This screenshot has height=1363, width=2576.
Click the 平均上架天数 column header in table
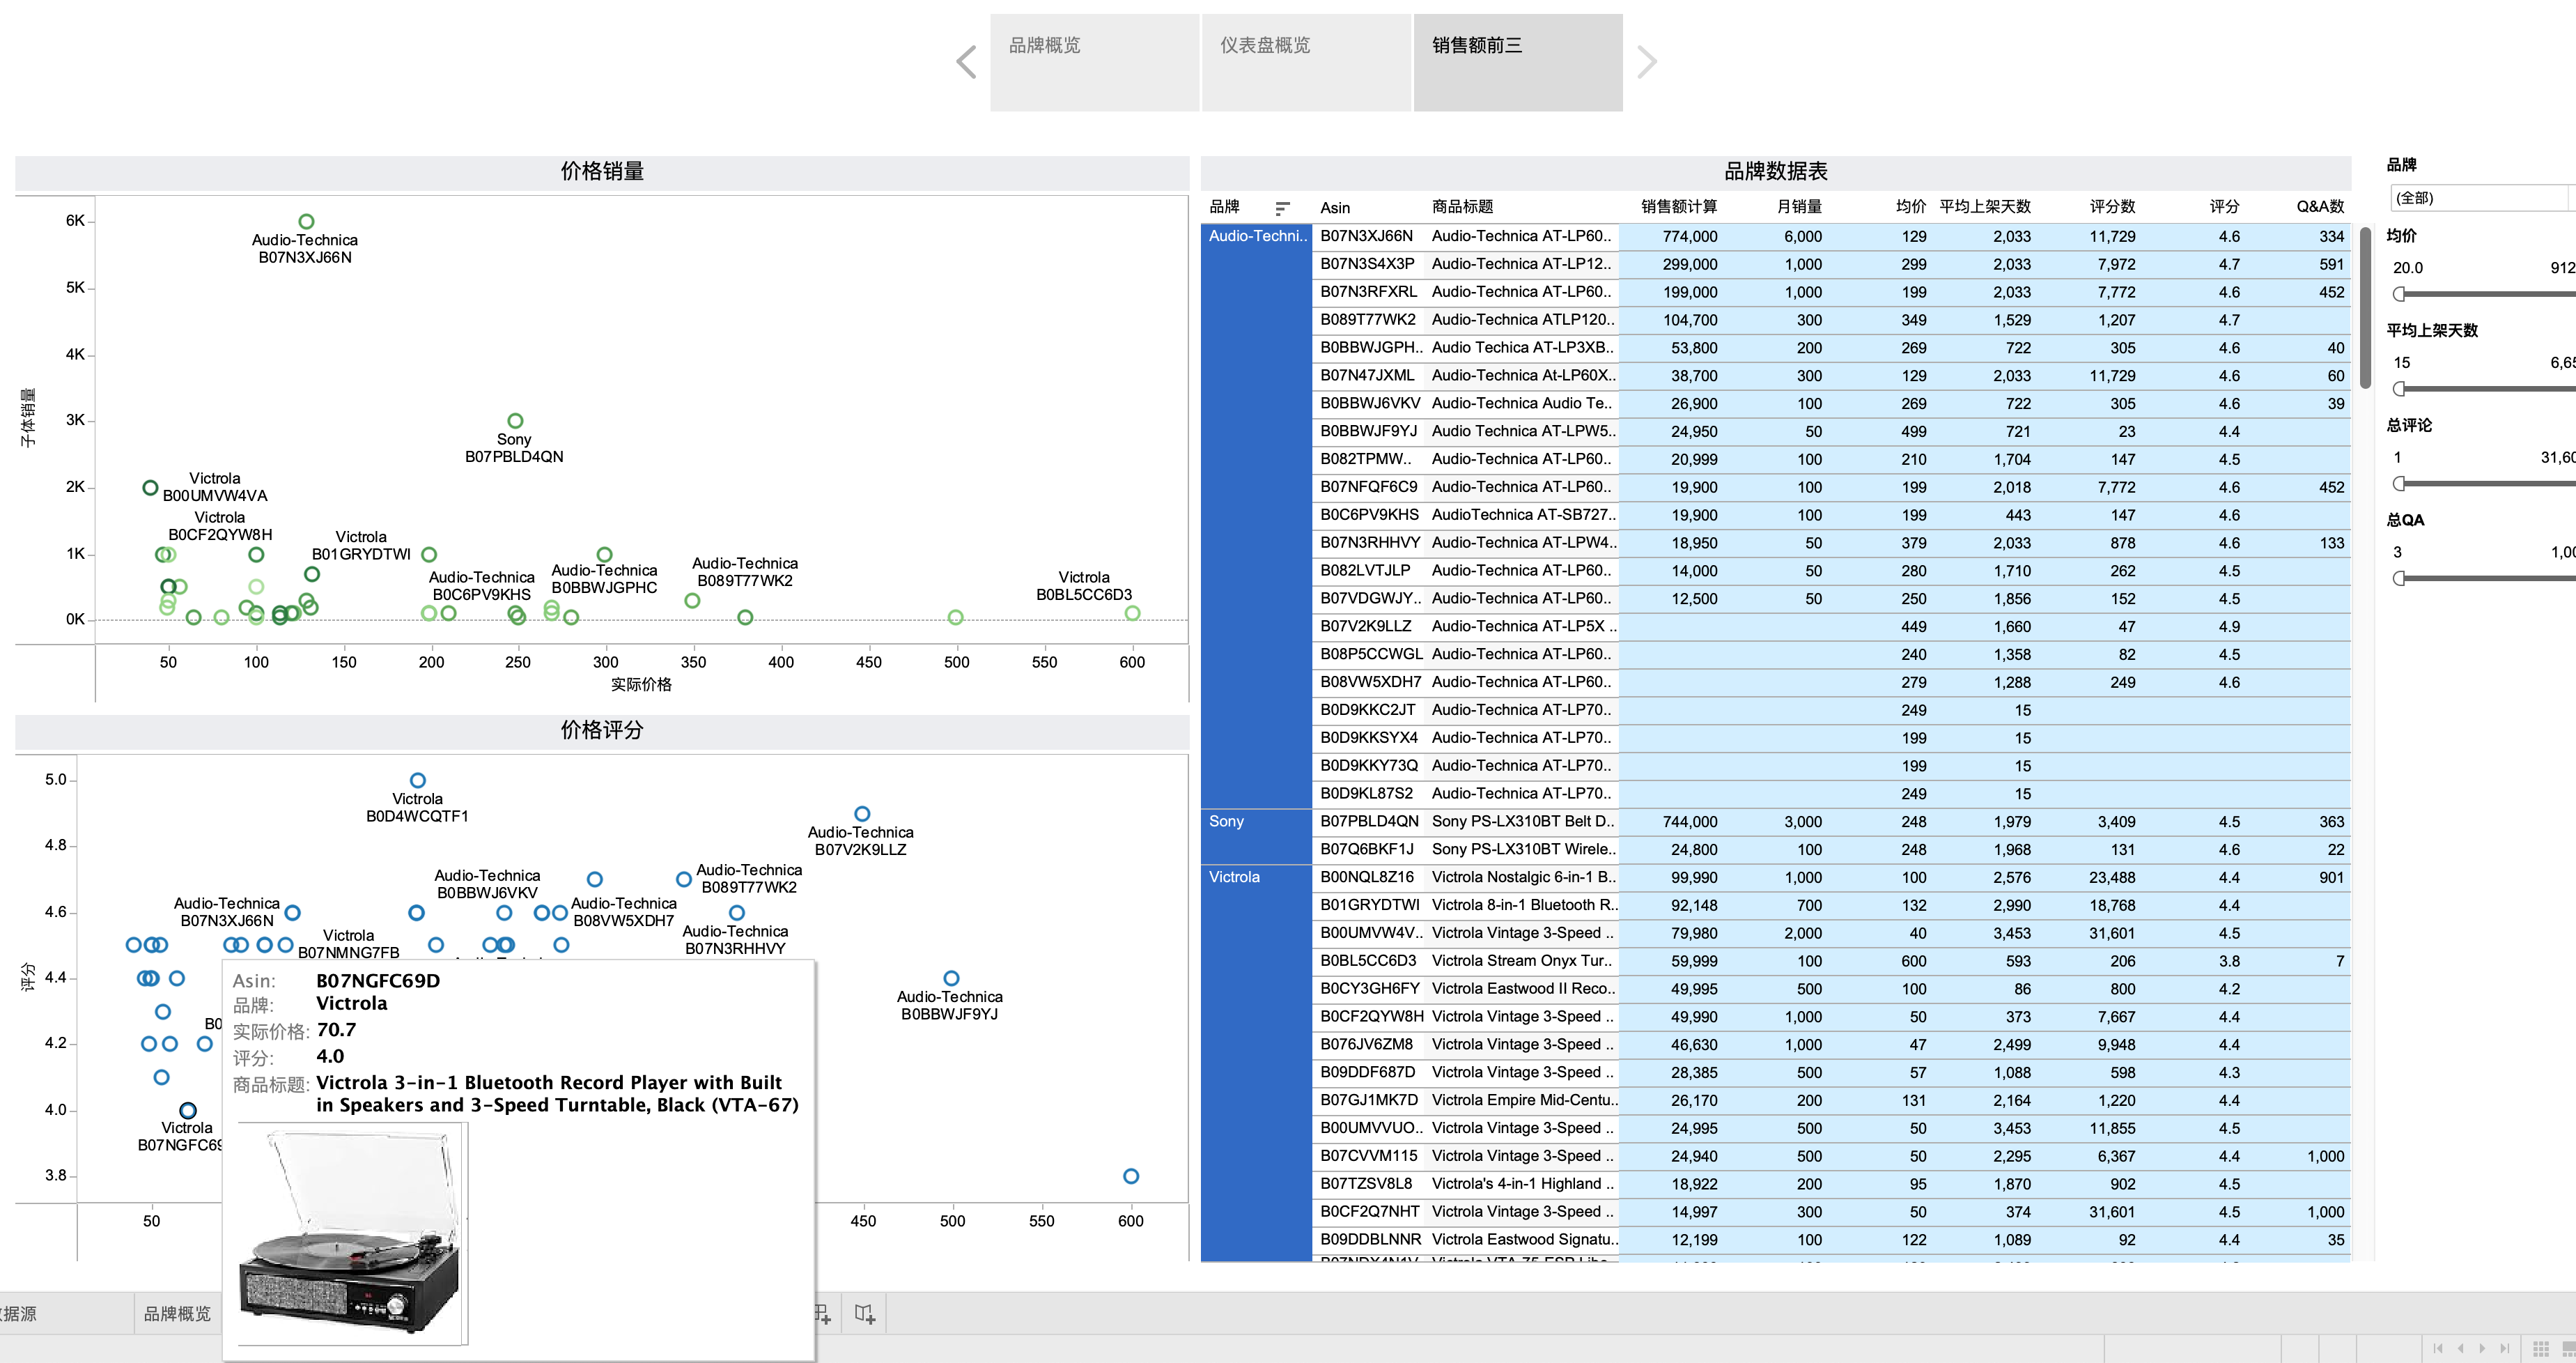(1985, 207)
